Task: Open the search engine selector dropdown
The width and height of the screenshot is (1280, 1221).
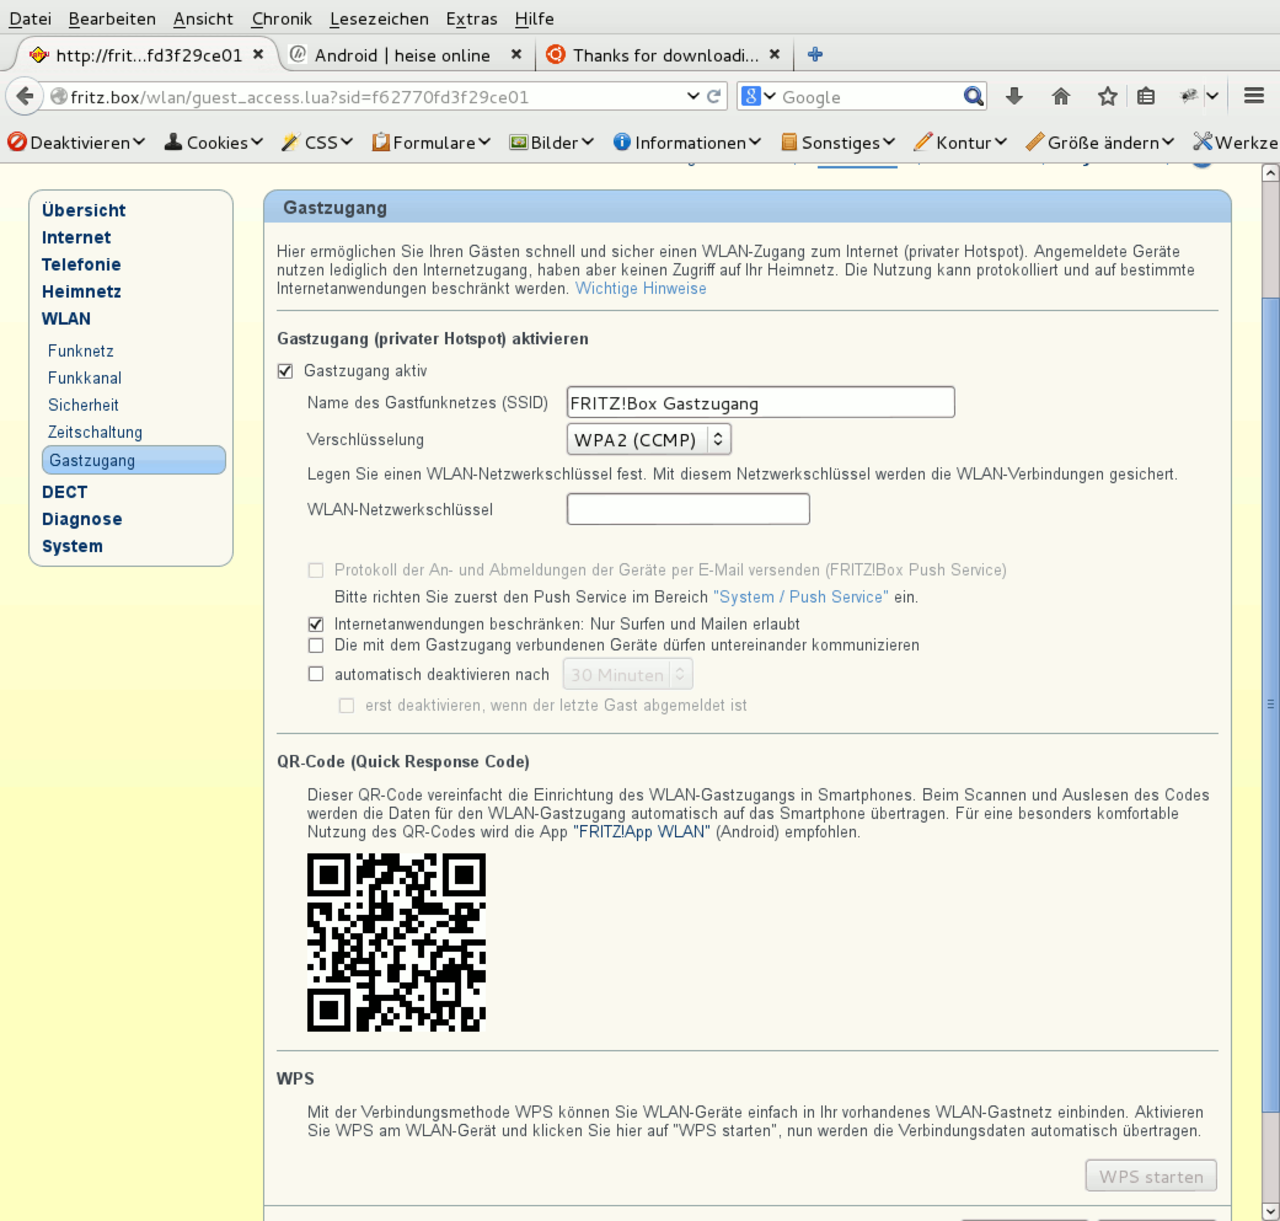Action: pos(759,96)
